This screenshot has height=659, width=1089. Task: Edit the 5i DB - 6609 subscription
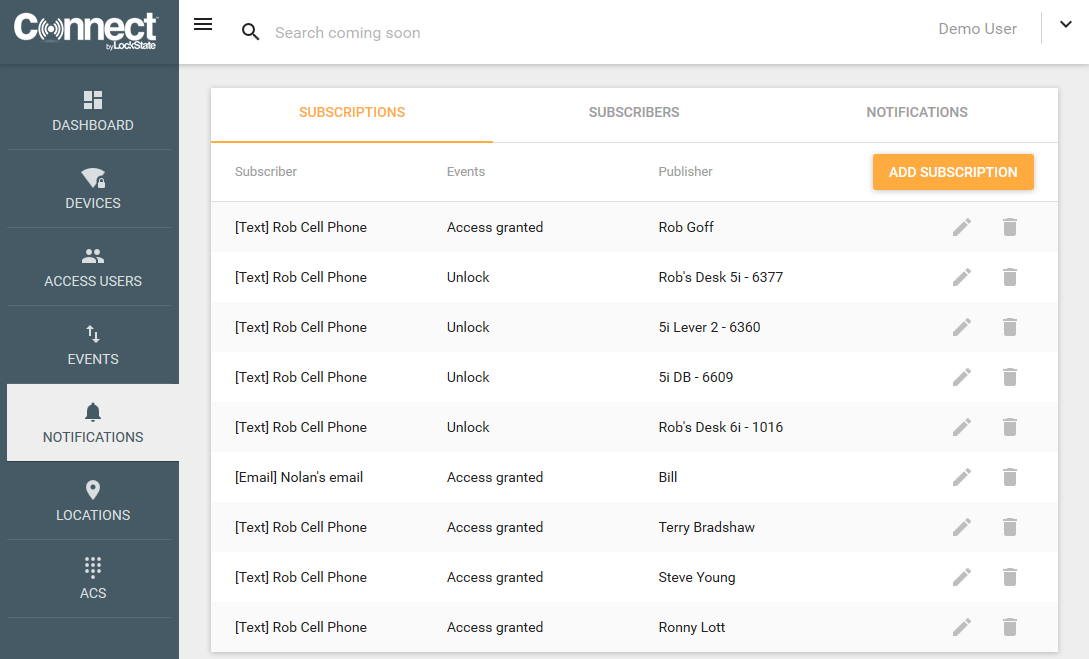tap(962, 377)
